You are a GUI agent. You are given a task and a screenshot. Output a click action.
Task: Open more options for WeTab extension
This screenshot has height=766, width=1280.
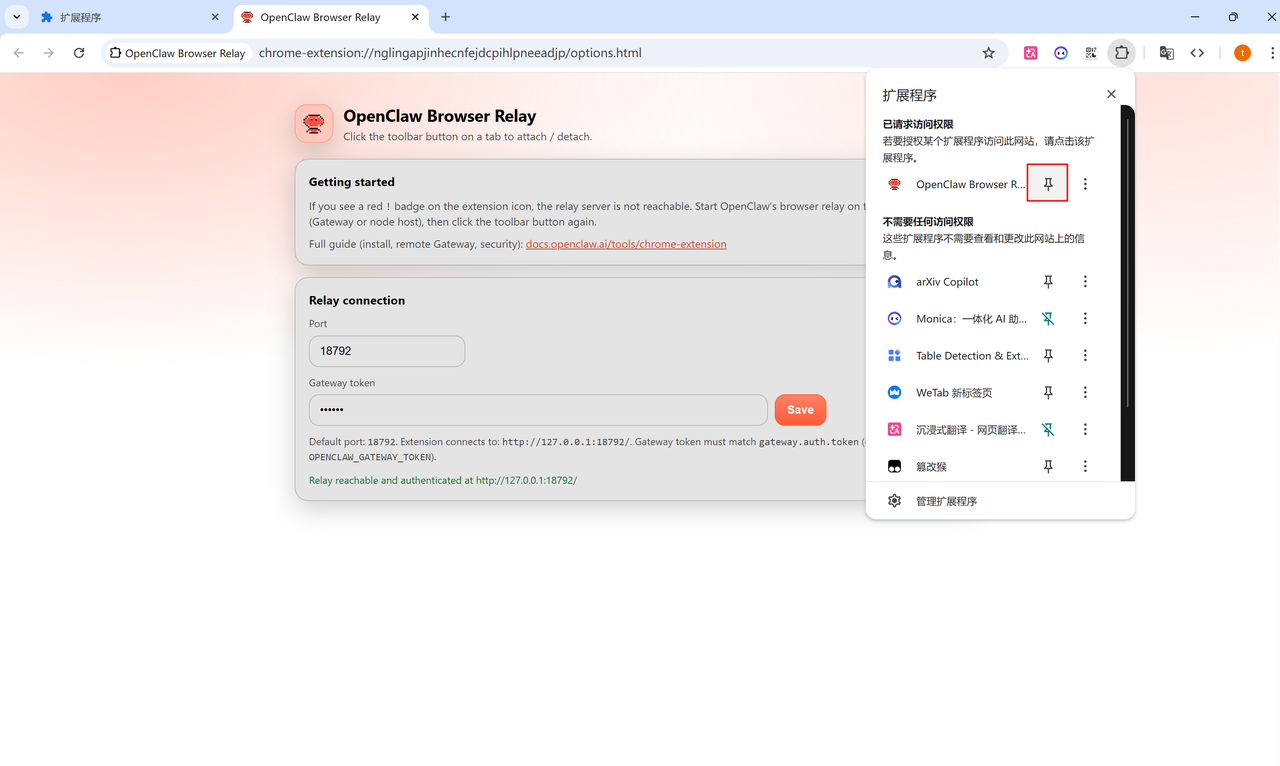1085,393
